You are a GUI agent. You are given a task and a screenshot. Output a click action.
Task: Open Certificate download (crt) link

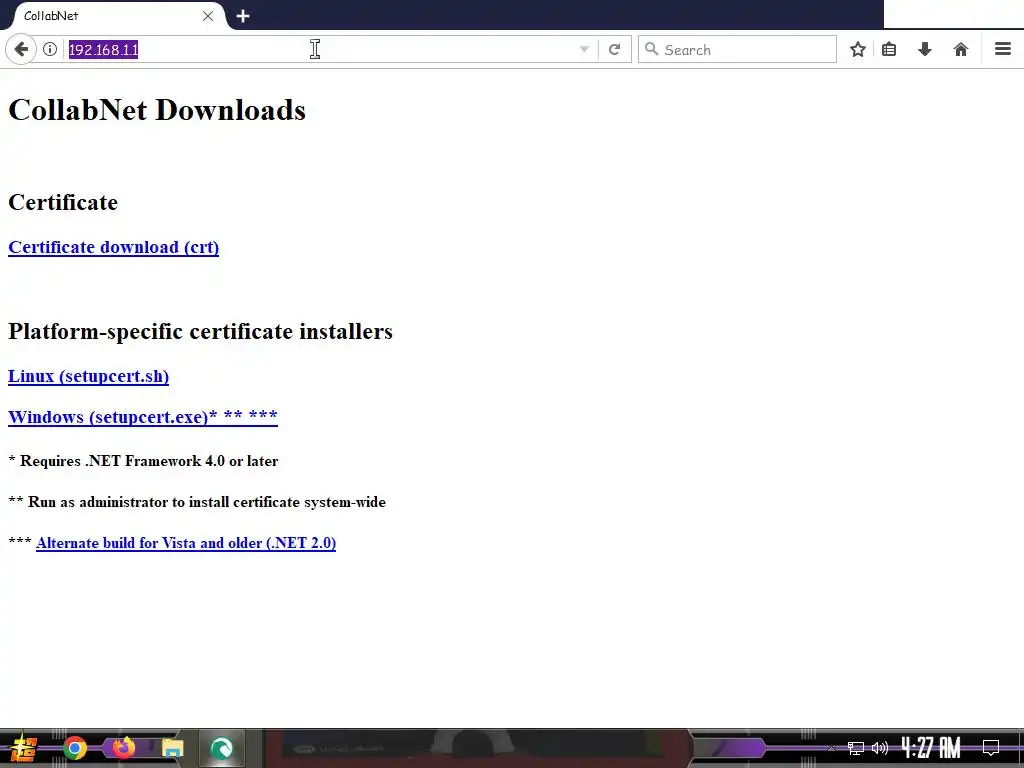coord(114,248)
